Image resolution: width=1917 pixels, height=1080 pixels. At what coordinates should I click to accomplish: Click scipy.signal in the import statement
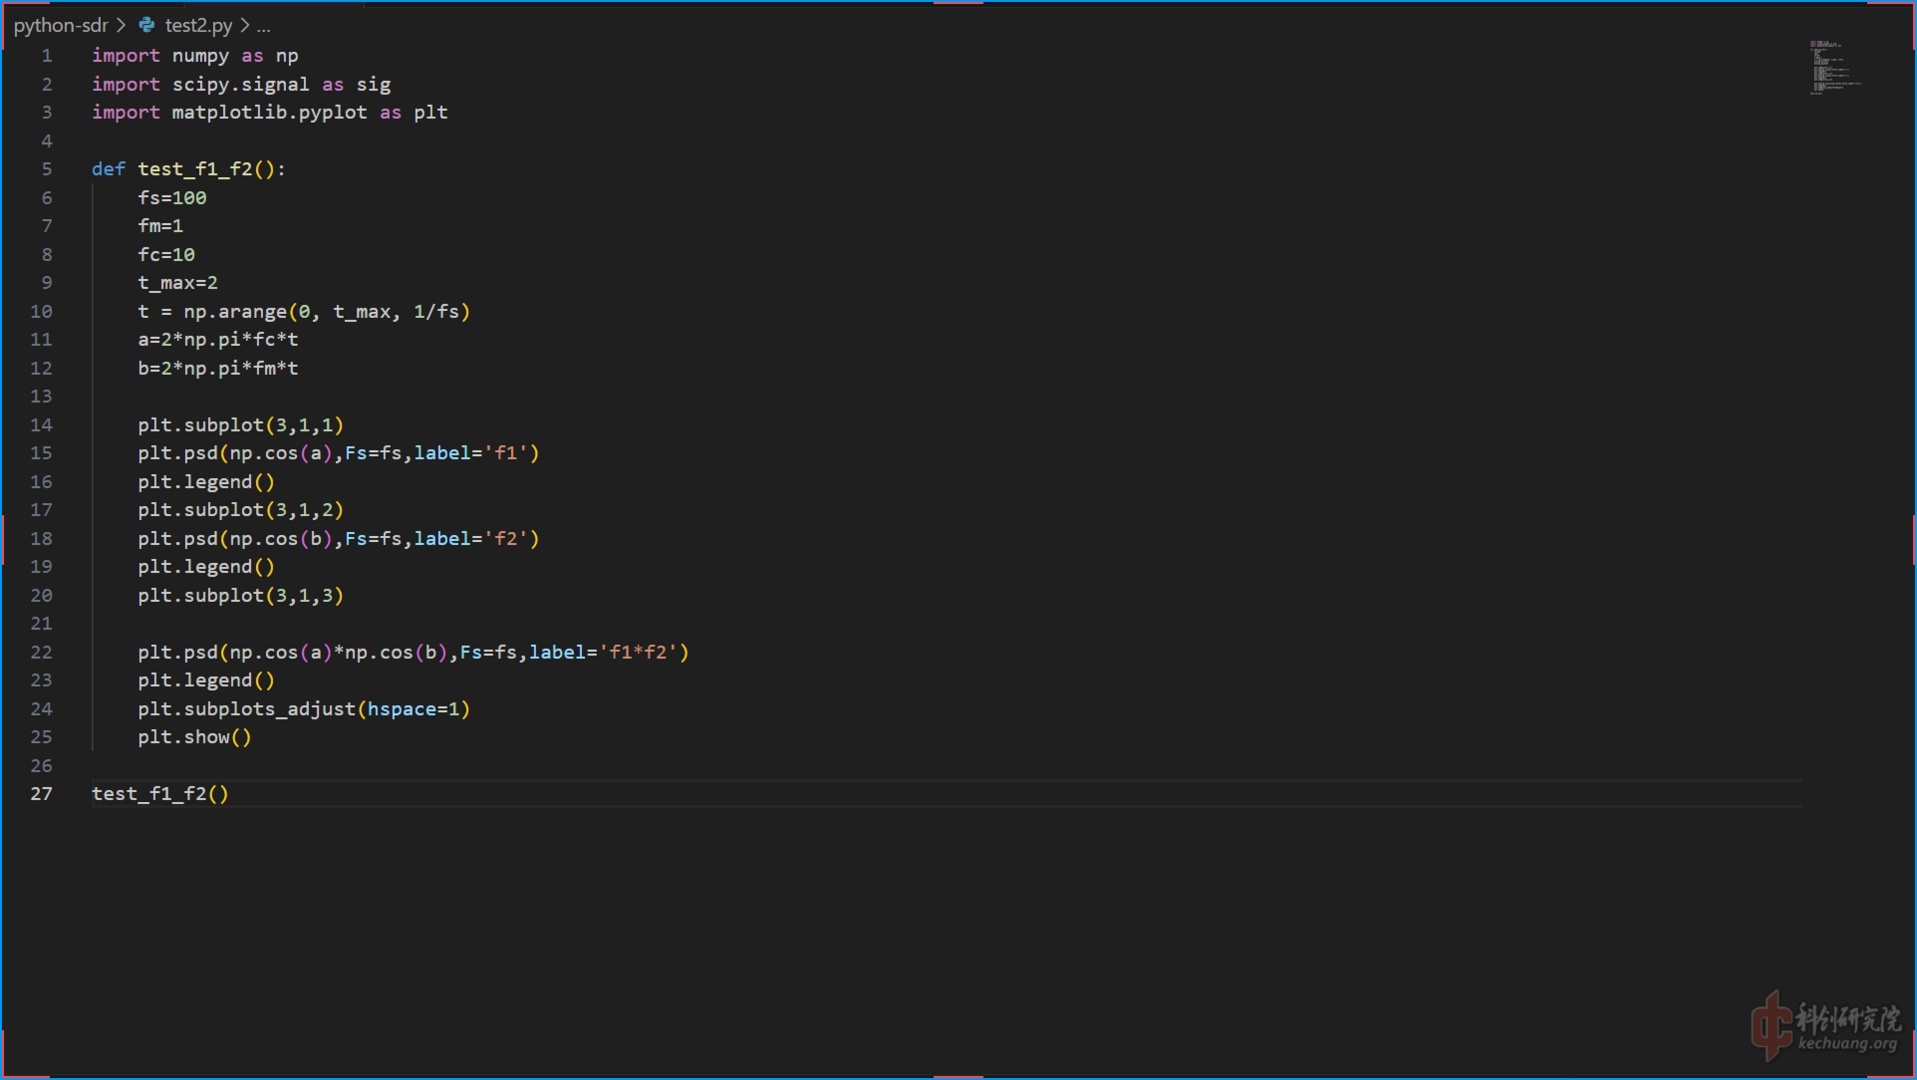click(240, 85)
